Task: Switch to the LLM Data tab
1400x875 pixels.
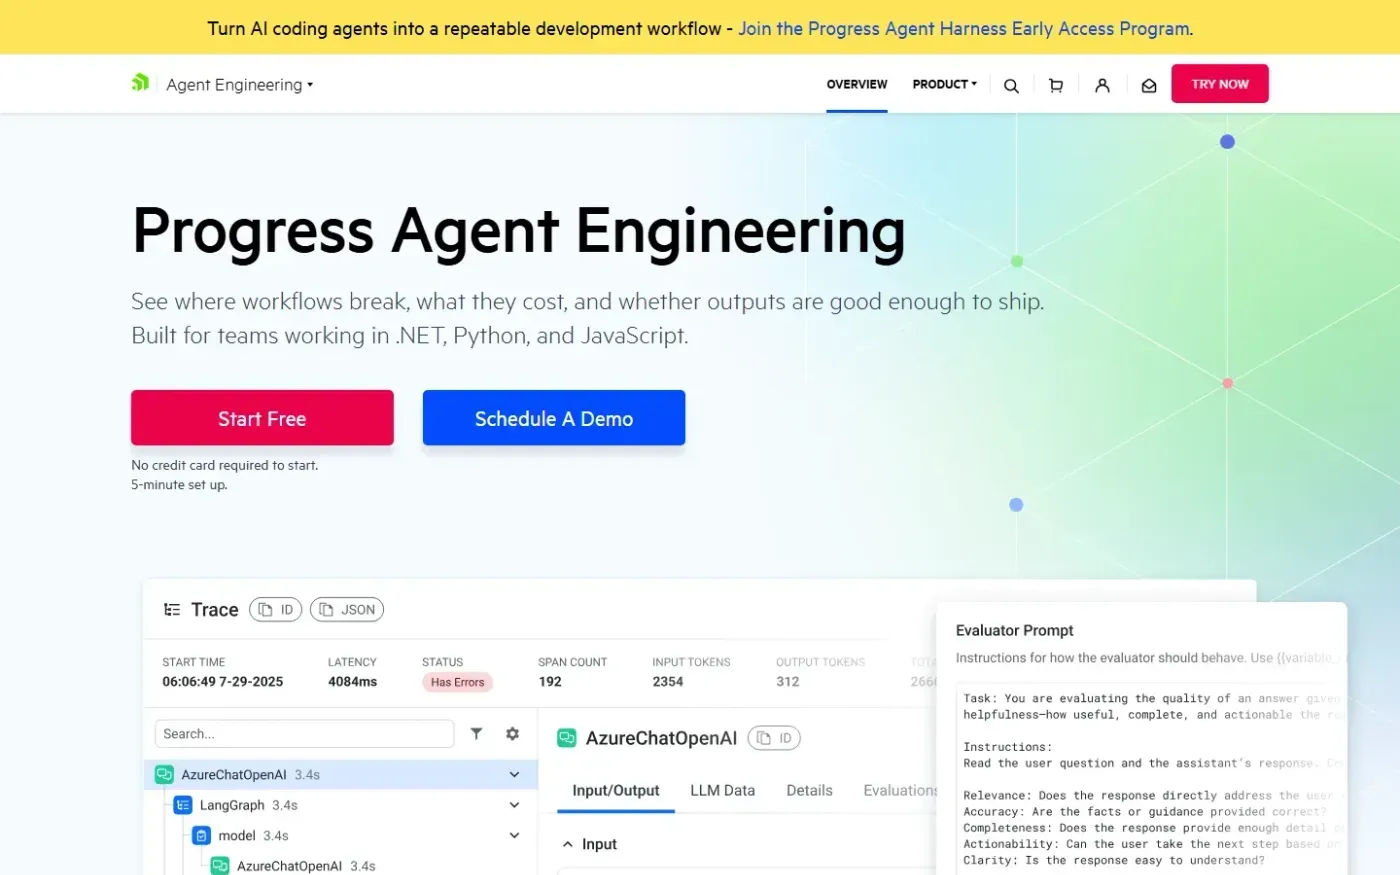Action: (x=722, y=790)
